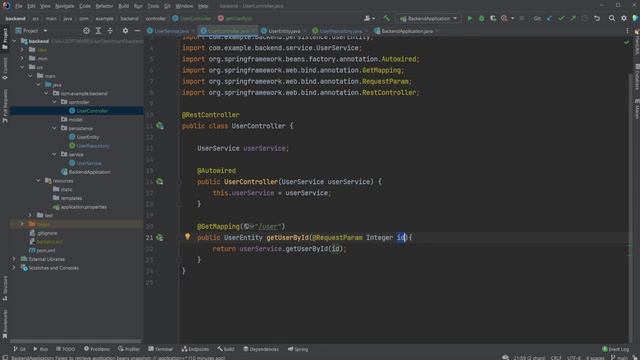Click Collapse All icon in Project panel

pos(110,31)
